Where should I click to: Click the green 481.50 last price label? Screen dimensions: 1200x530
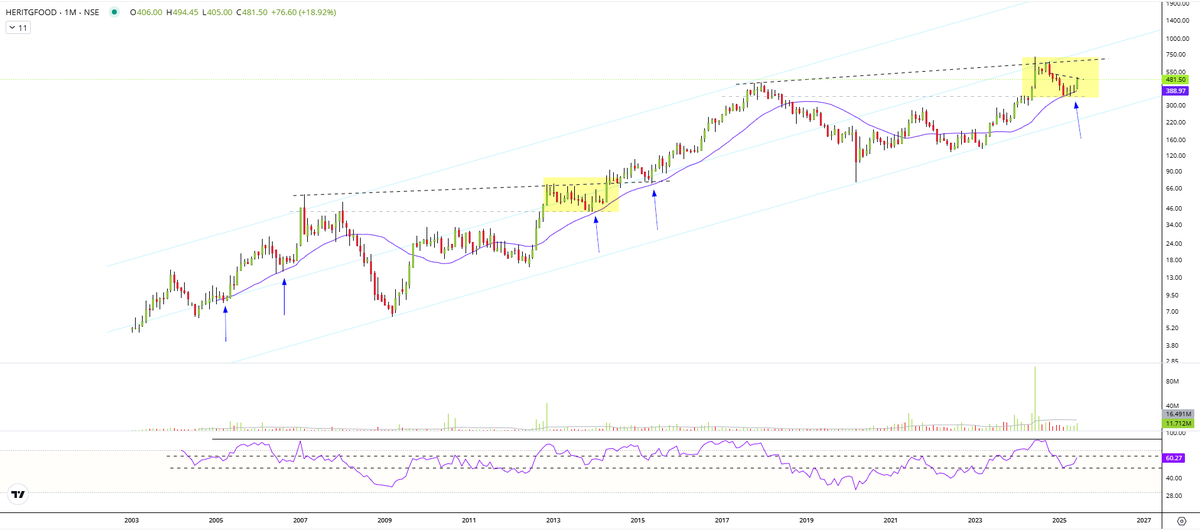[1174, 79]
